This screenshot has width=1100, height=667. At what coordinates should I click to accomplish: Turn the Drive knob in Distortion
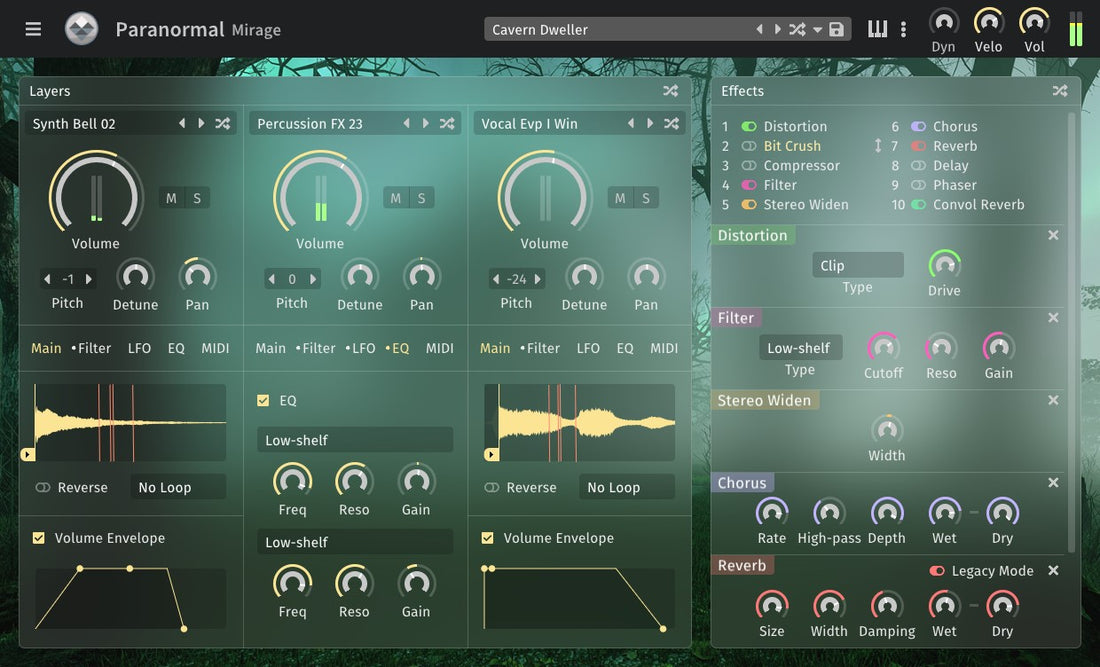point(944,265)
